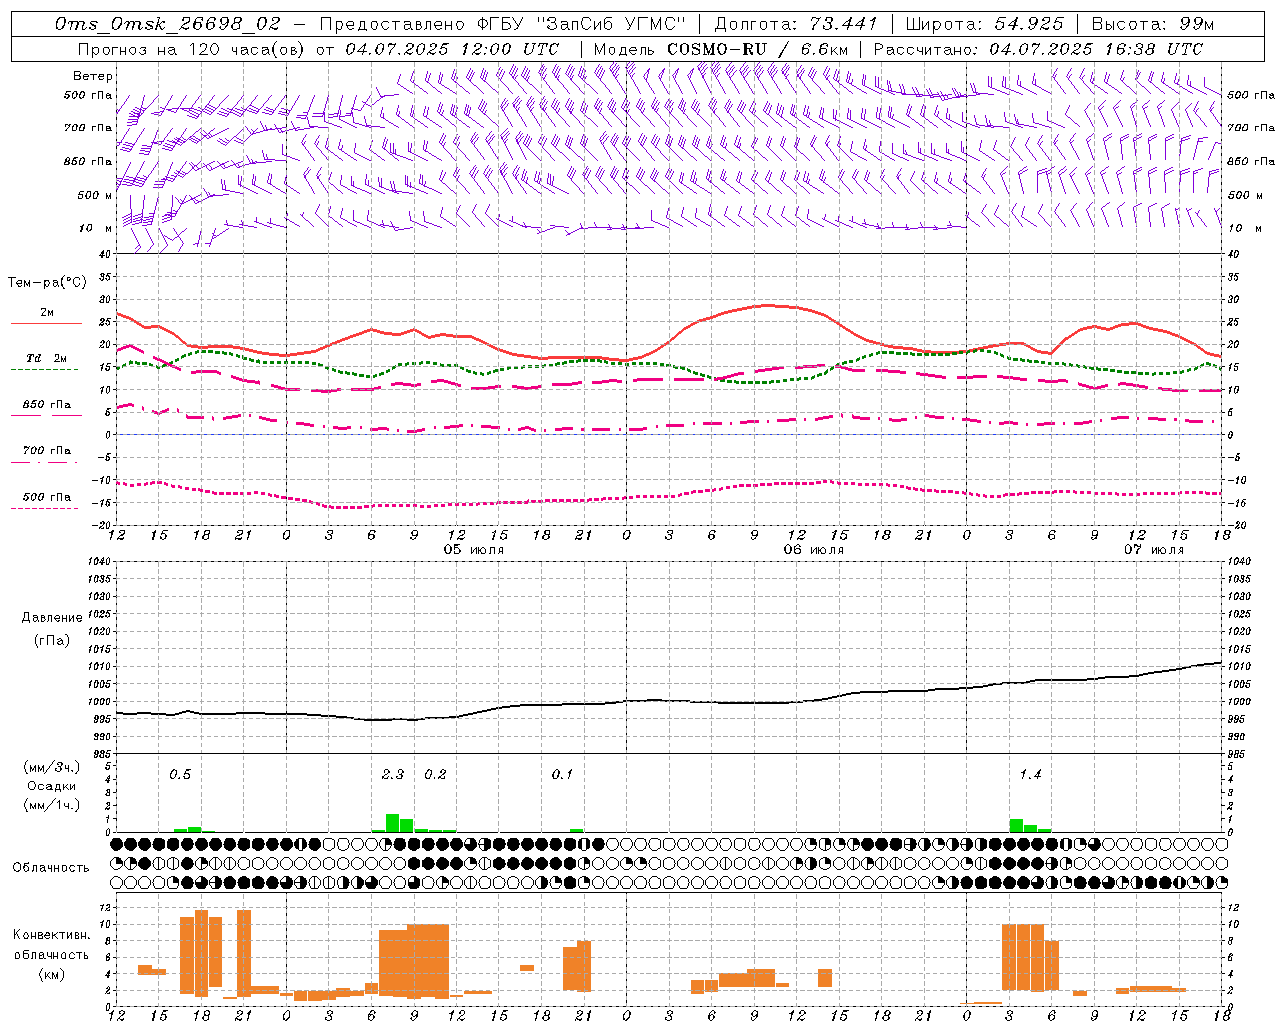Click the "Облачность" cloud cover label

tap(51, 867)
